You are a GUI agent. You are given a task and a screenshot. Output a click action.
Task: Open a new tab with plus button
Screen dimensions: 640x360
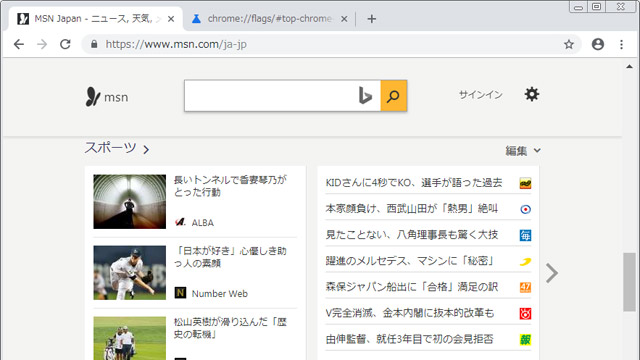pyautogui.click(x=371, y=19)
